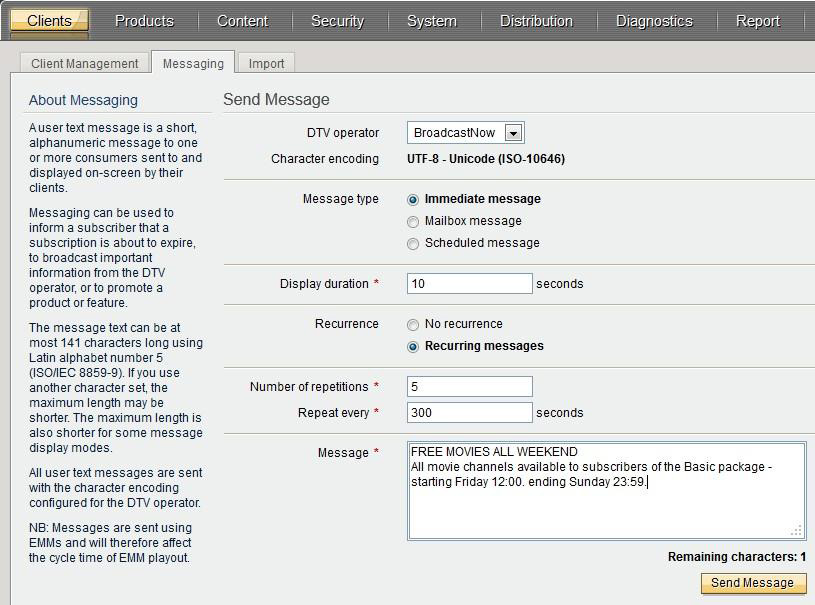Click the Display duration field
This screenshot has width=815, height=605.
pos(469,284)
